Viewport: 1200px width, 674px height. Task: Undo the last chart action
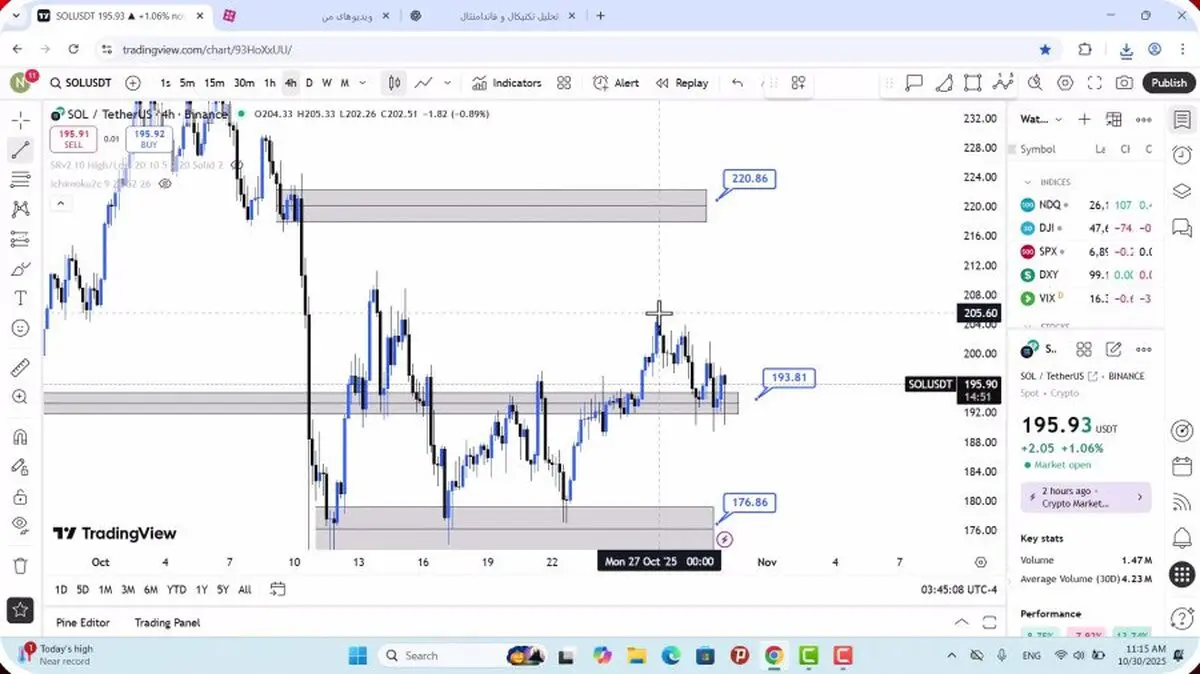pyautogui.click(x=737, y=83)
